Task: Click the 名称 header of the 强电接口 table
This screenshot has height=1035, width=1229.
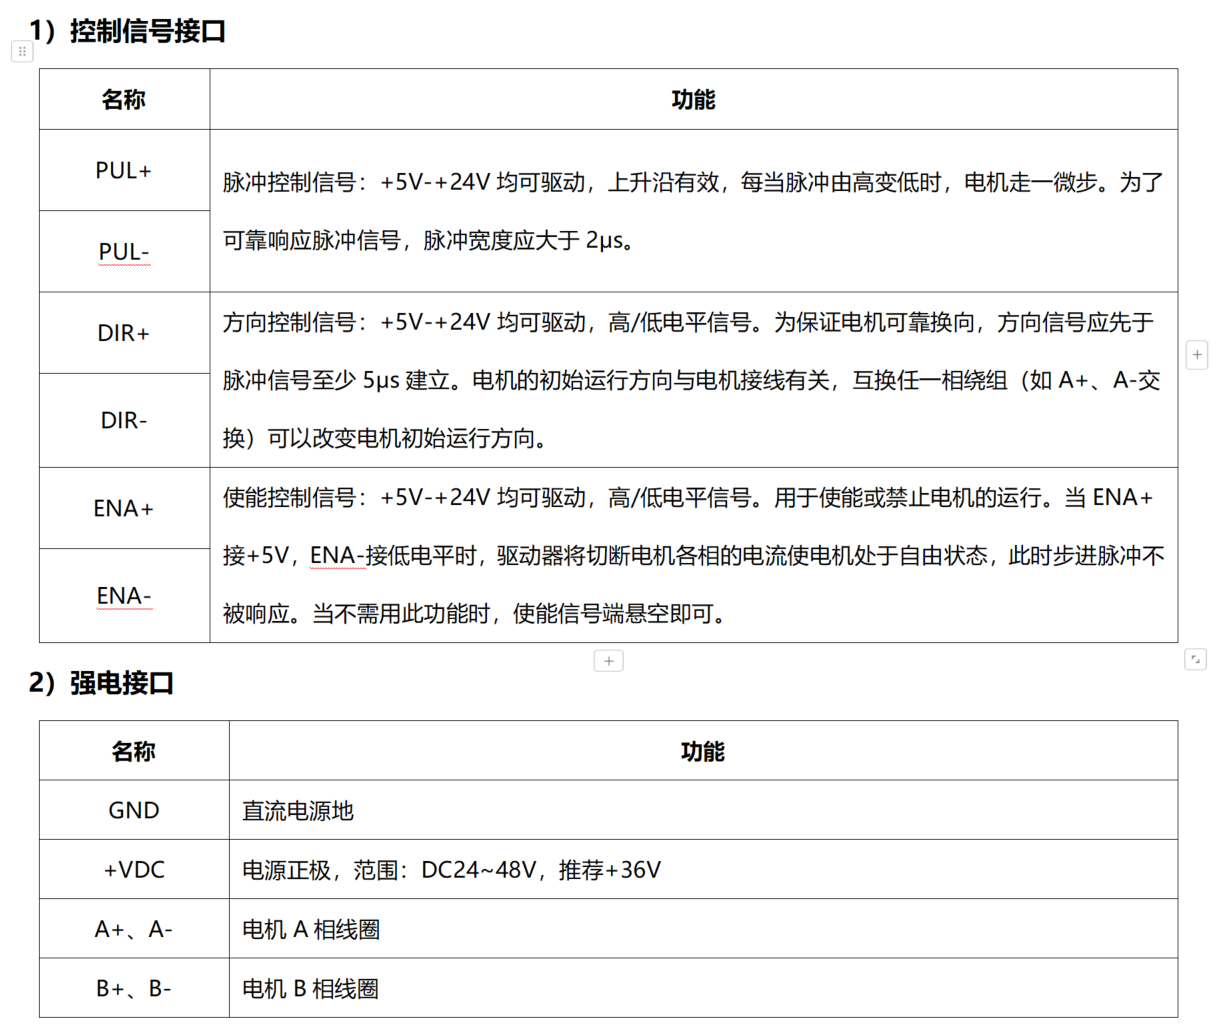Action: (x=134, y=751)
